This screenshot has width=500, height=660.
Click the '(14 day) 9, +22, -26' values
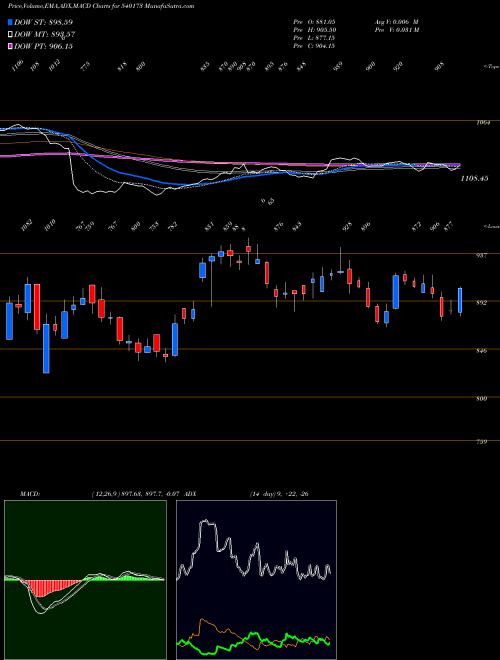pos(279,494)
